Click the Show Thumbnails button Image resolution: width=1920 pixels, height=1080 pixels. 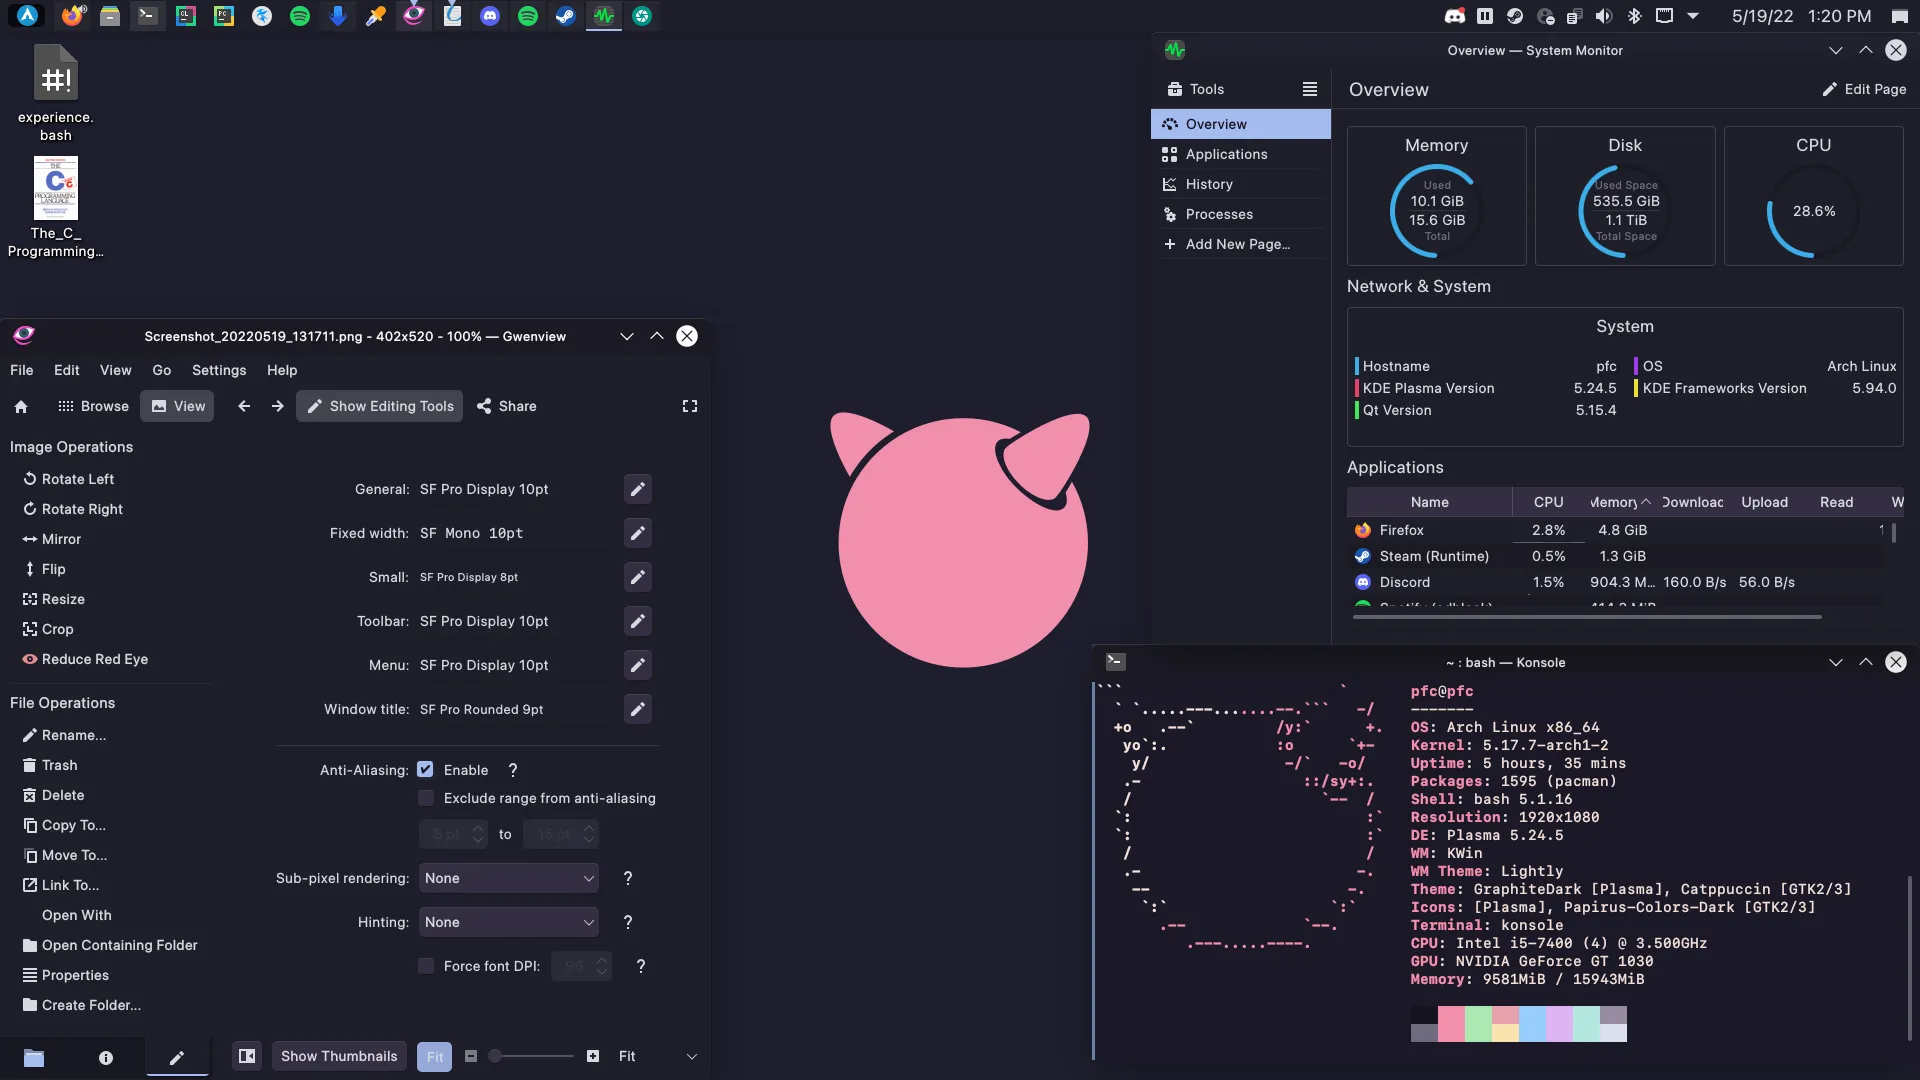click(x=338, y=1055)
